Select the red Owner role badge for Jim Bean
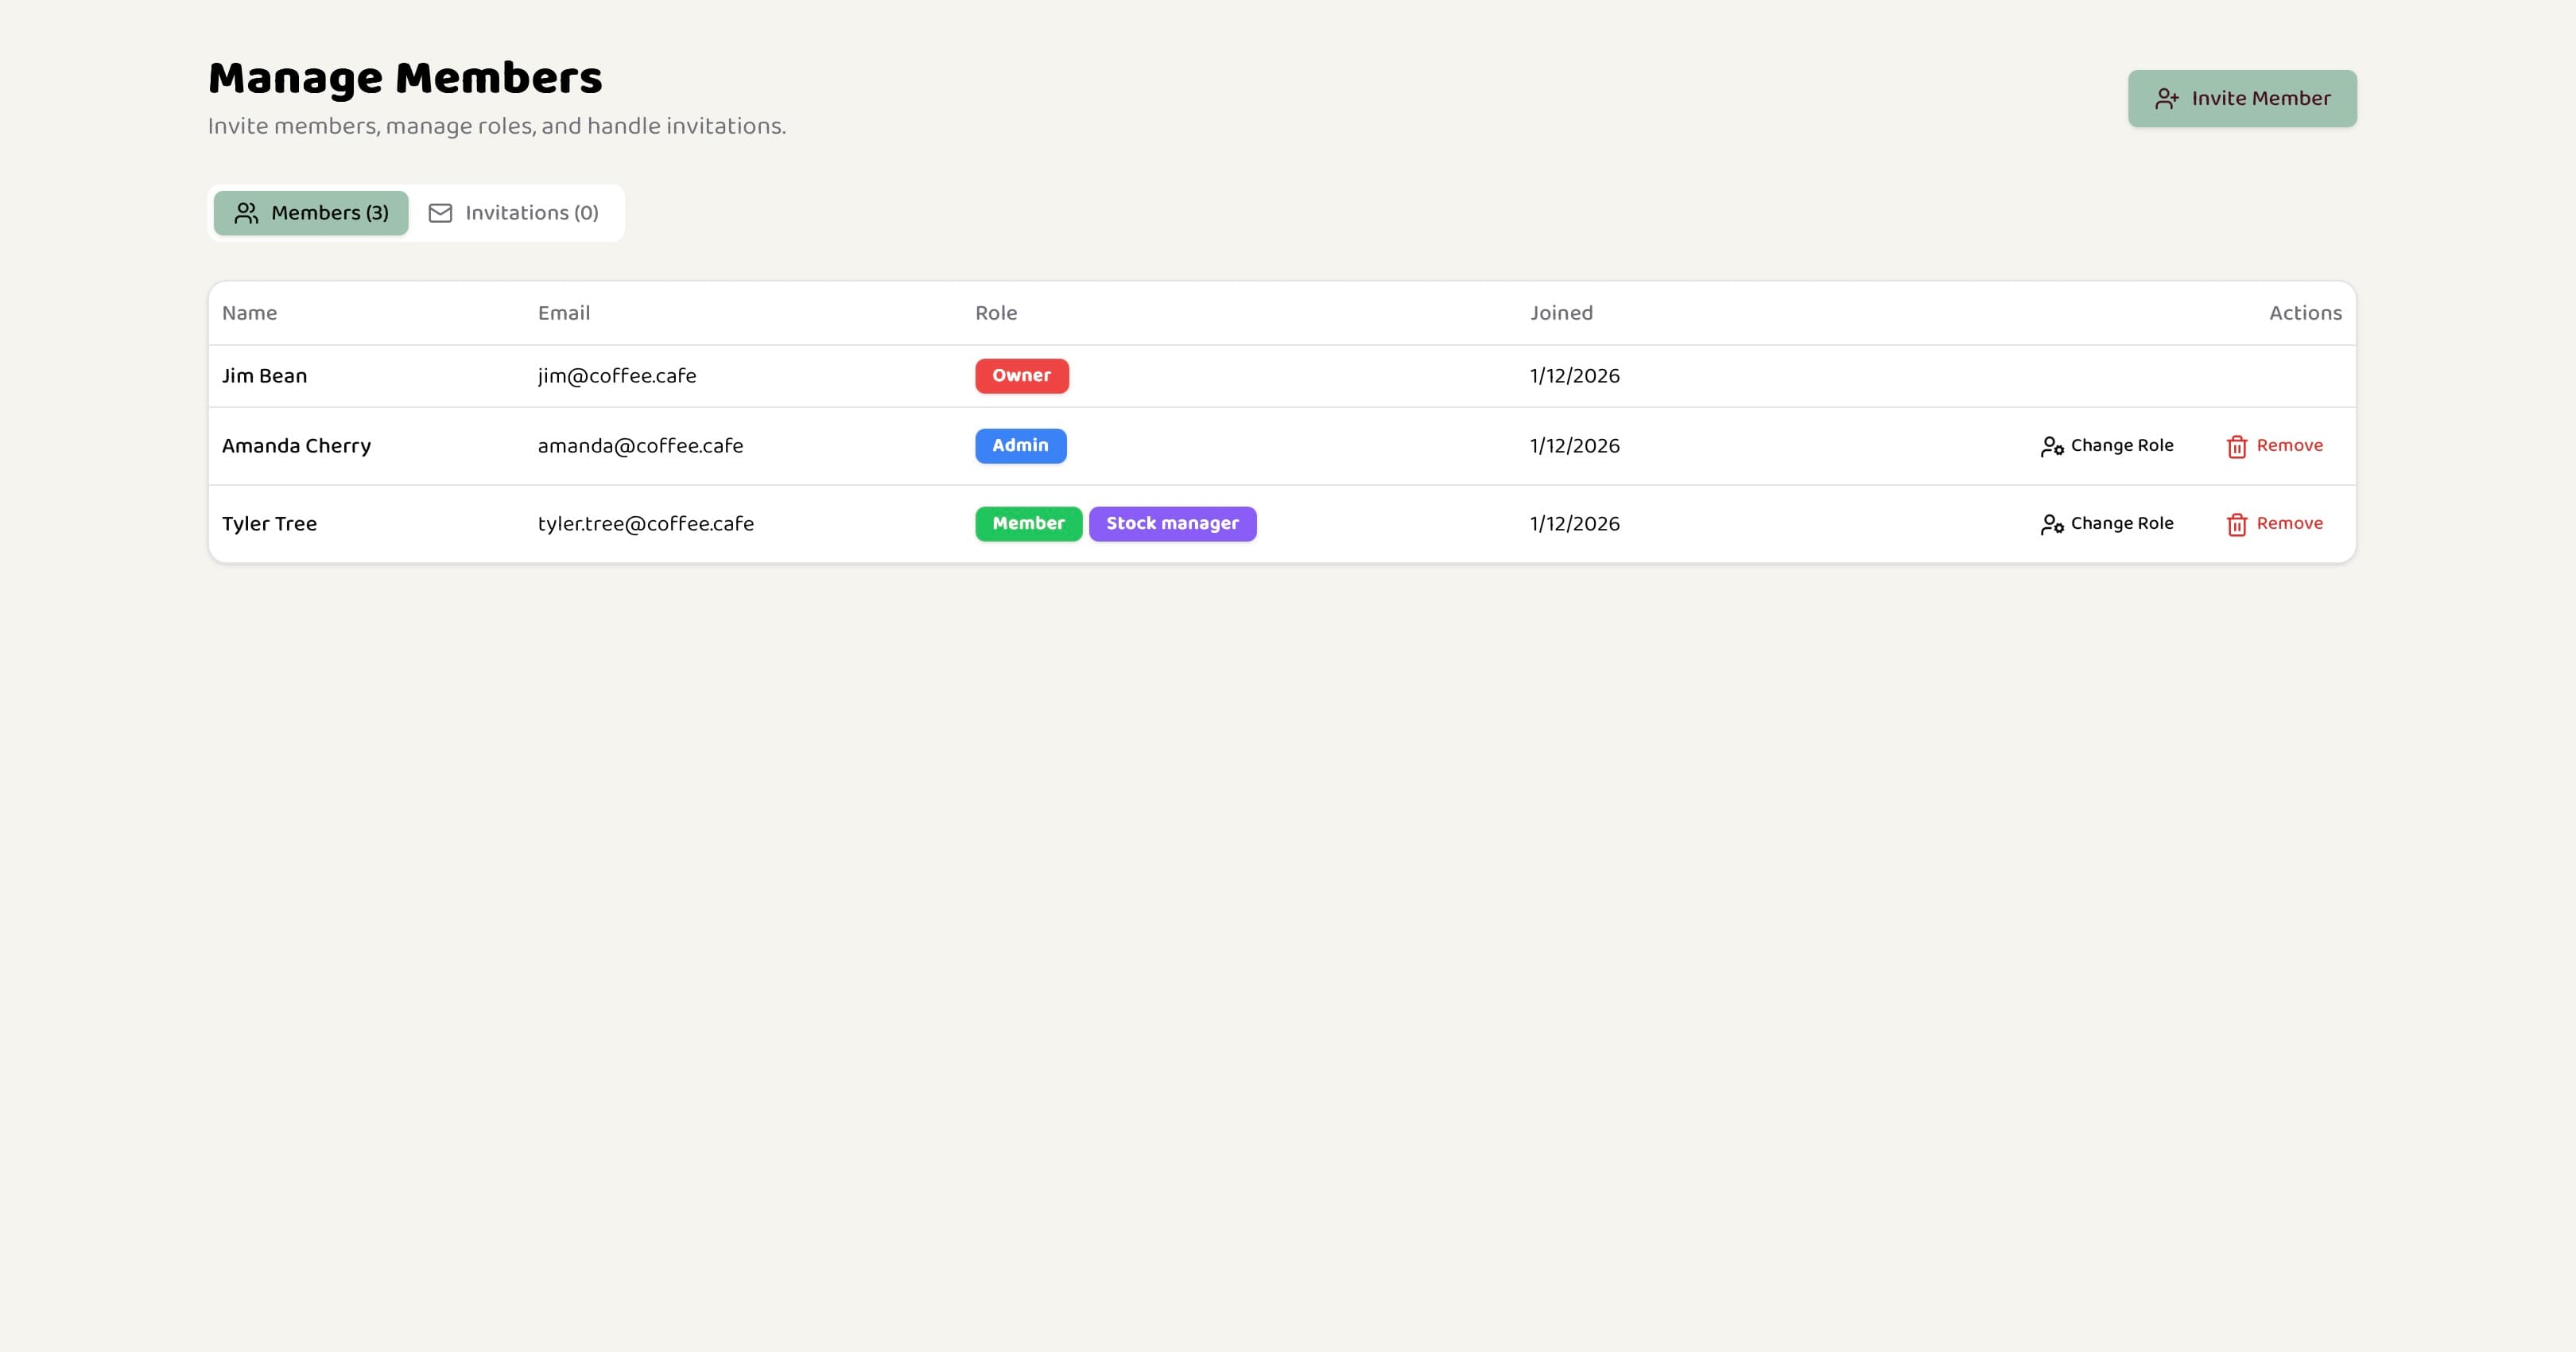The width and height of the screenshot is (2576, 1352). point(1022,376)
